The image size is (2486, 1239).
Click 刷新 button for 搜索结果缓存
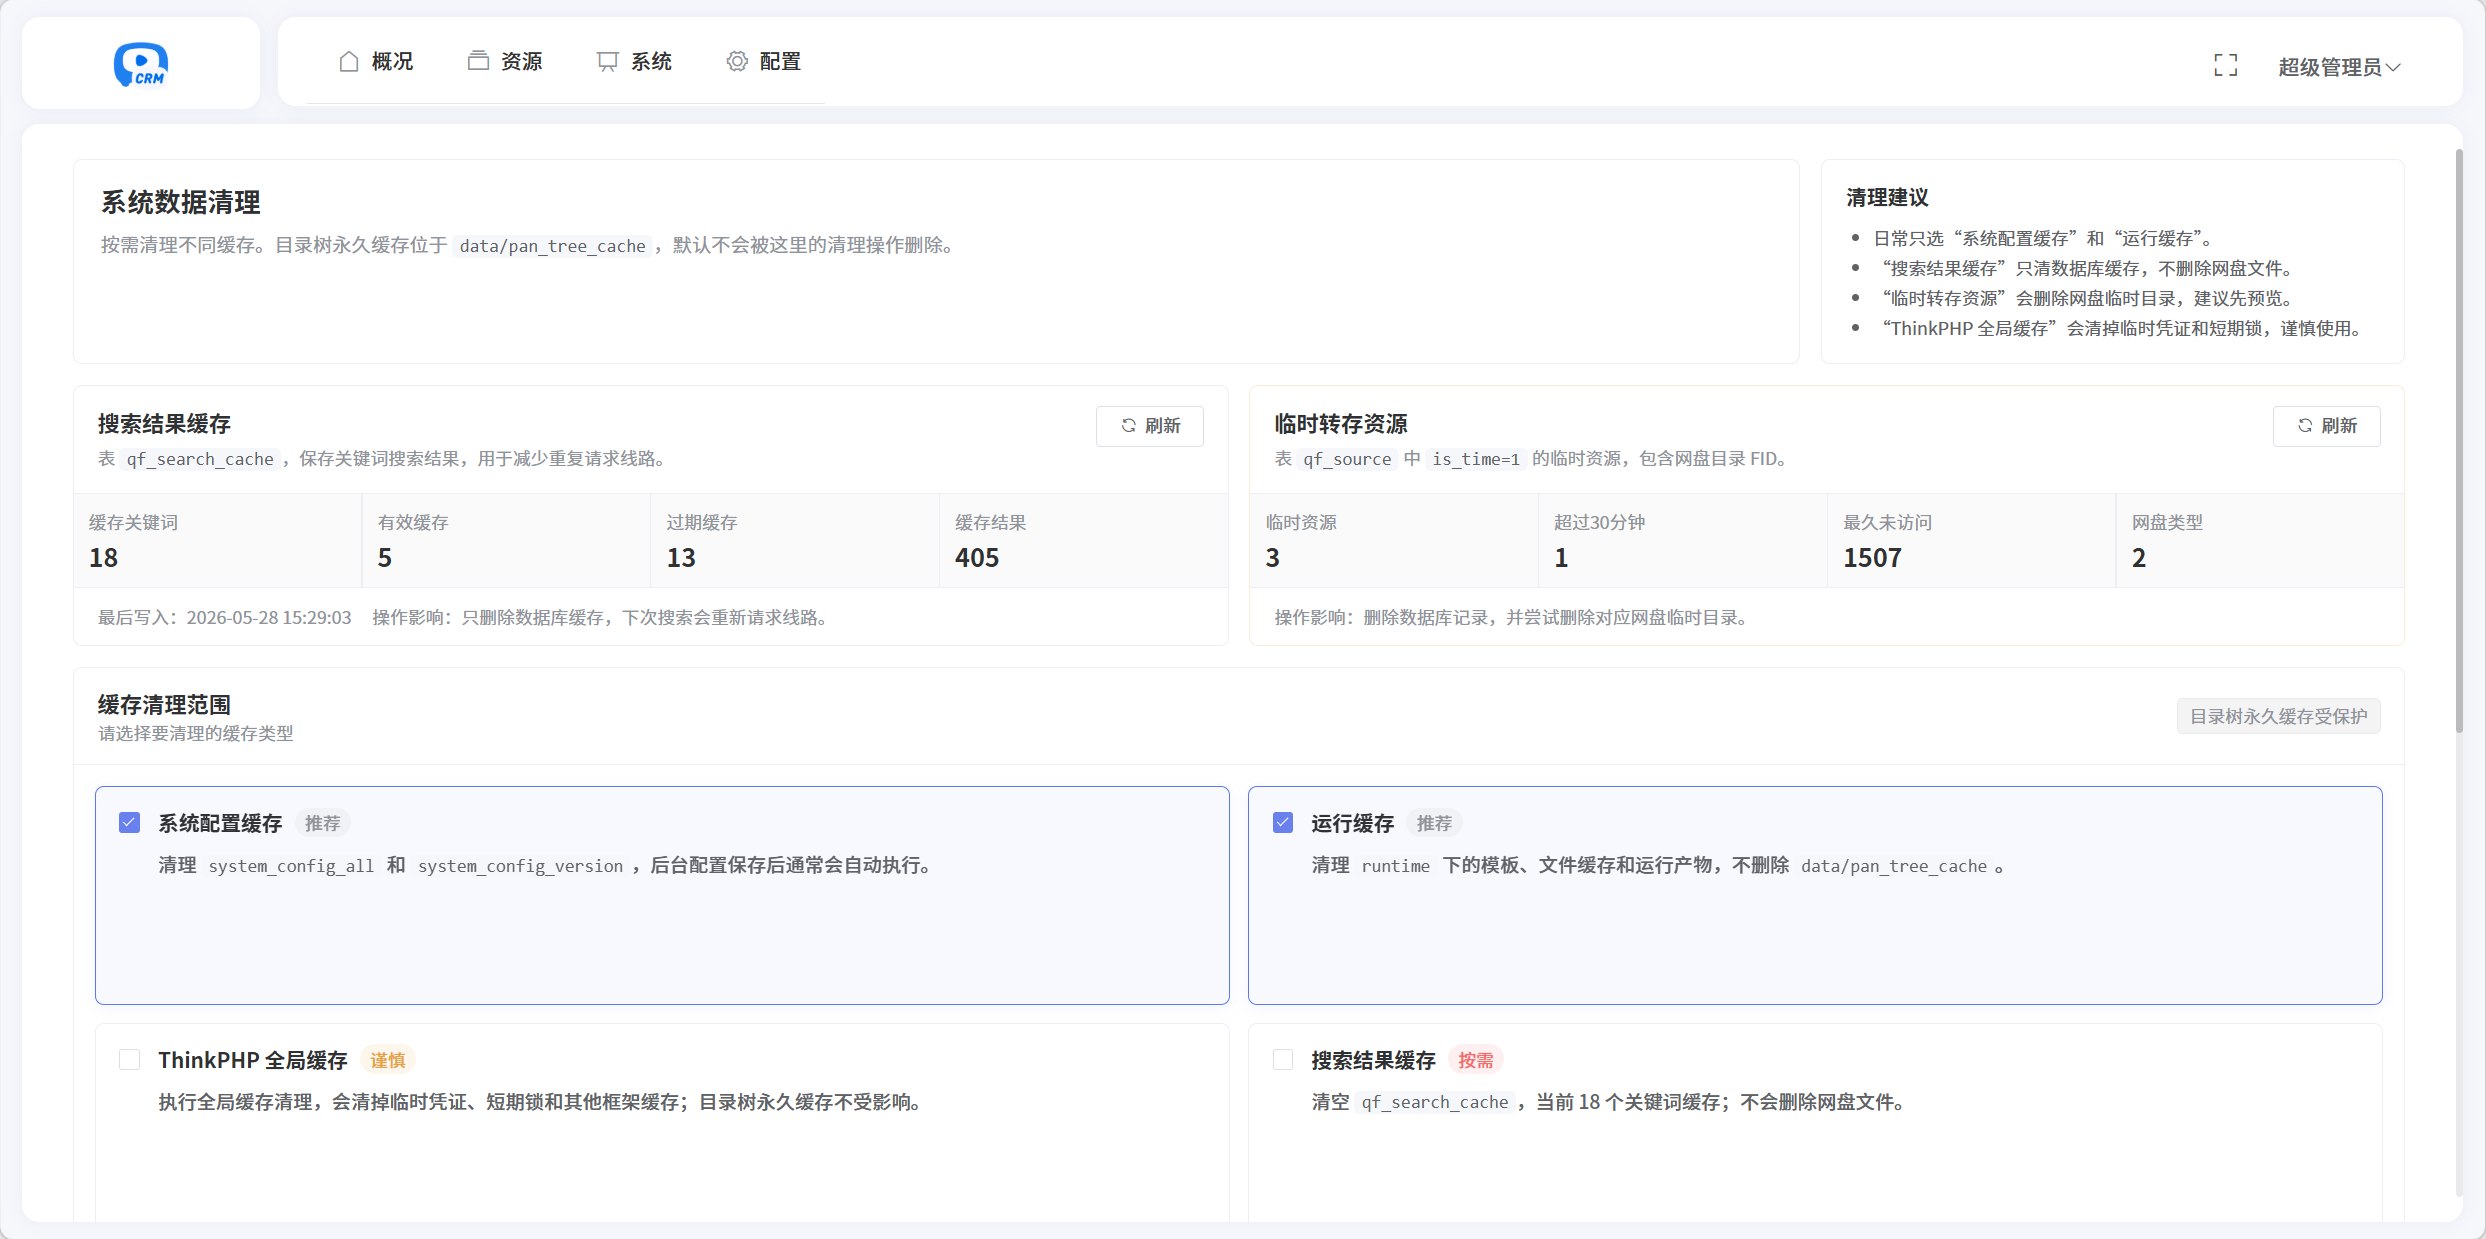1150,426
